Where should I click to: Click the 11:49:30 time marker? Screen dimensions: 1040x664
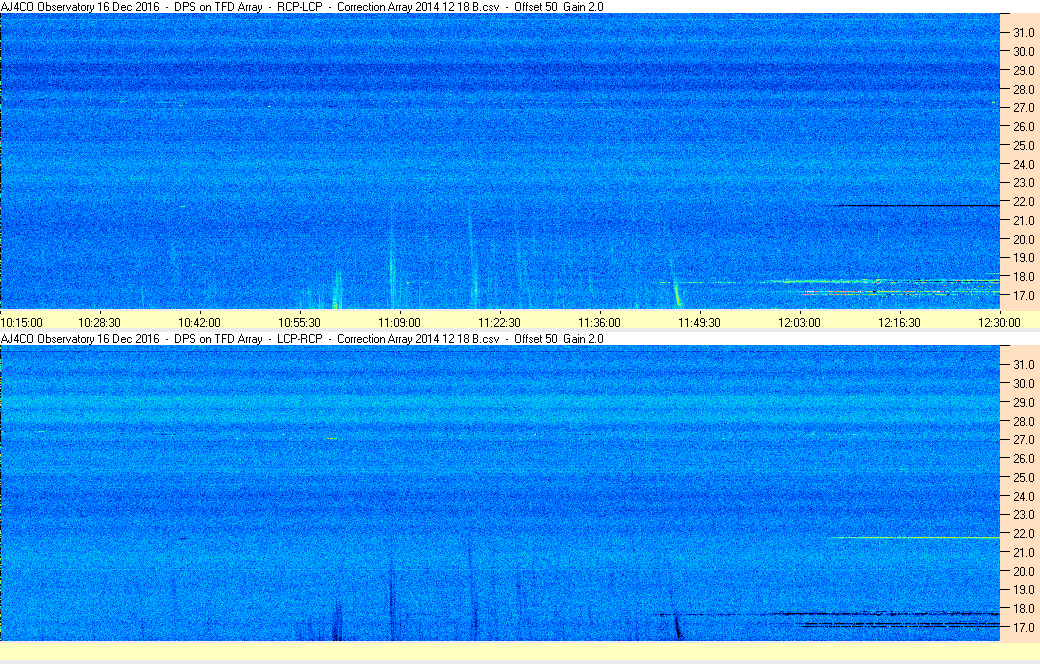pyautogui.click(x=699, y=323)
